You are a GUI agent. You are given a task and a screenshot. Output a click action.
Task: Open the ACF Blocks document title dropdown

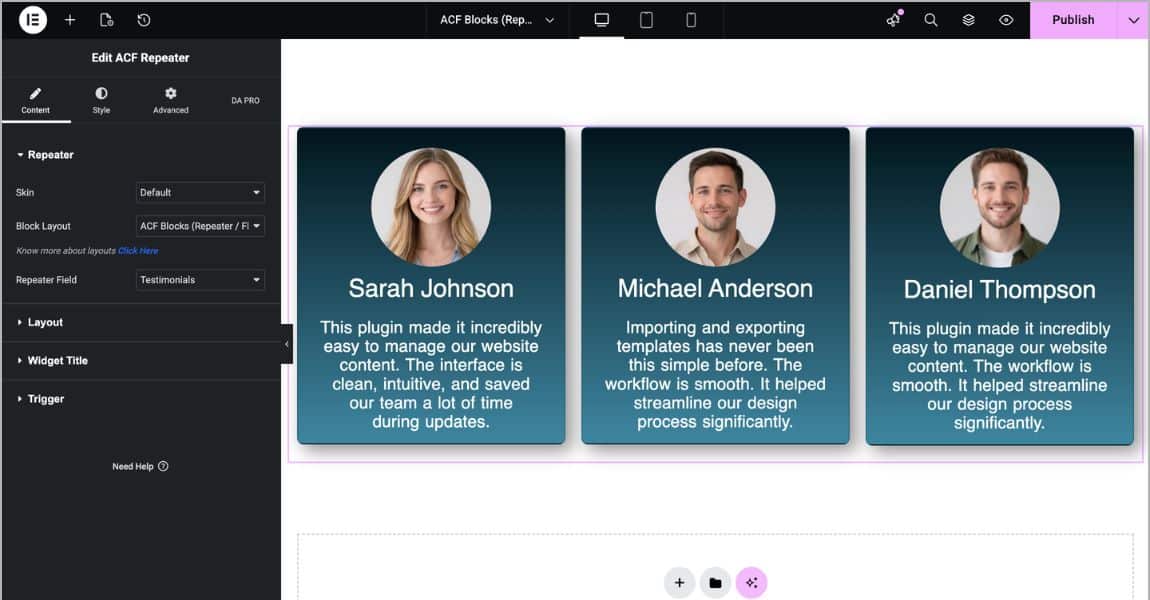pyautogui.click(x=497, y=20)
